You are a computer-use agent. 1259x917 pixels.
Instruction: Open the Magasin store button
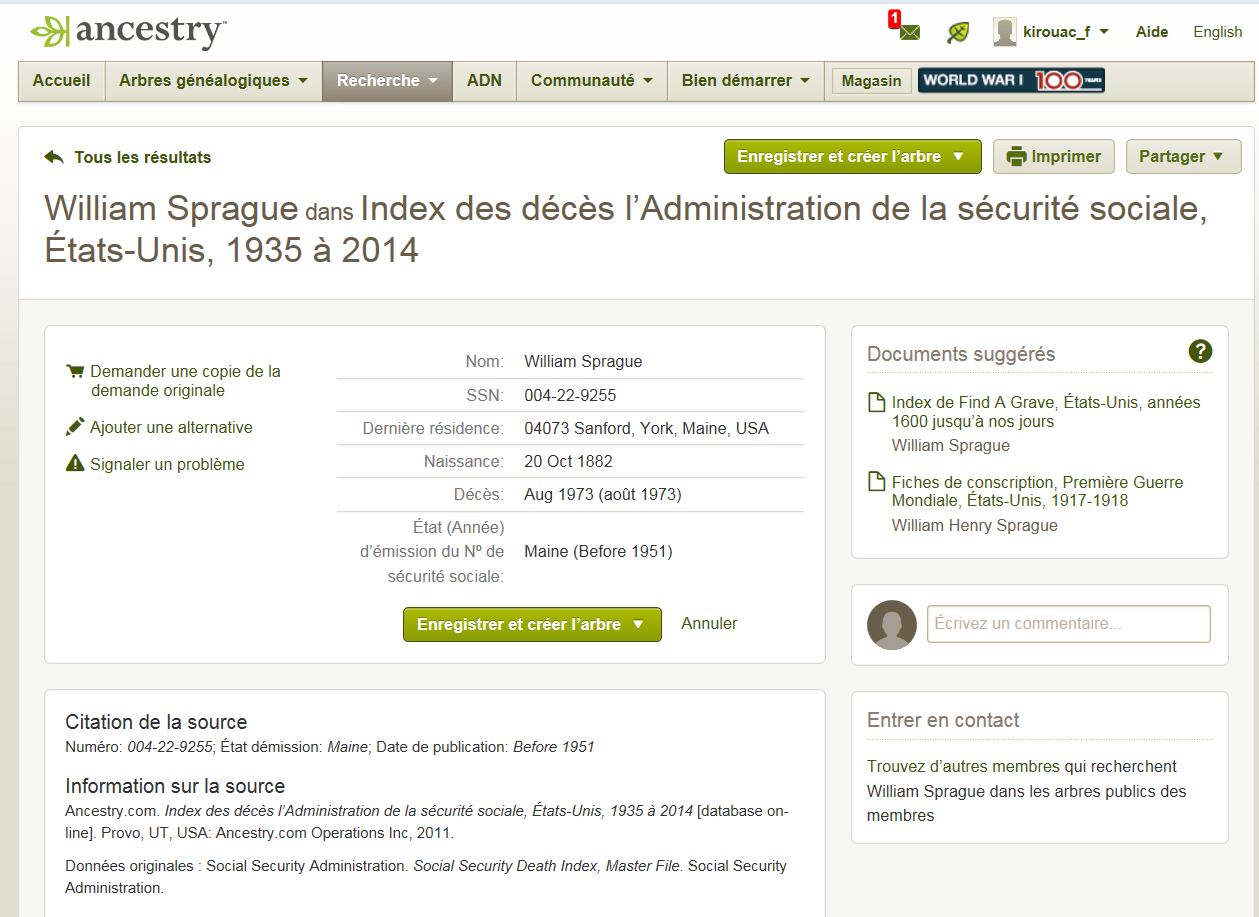871,81
